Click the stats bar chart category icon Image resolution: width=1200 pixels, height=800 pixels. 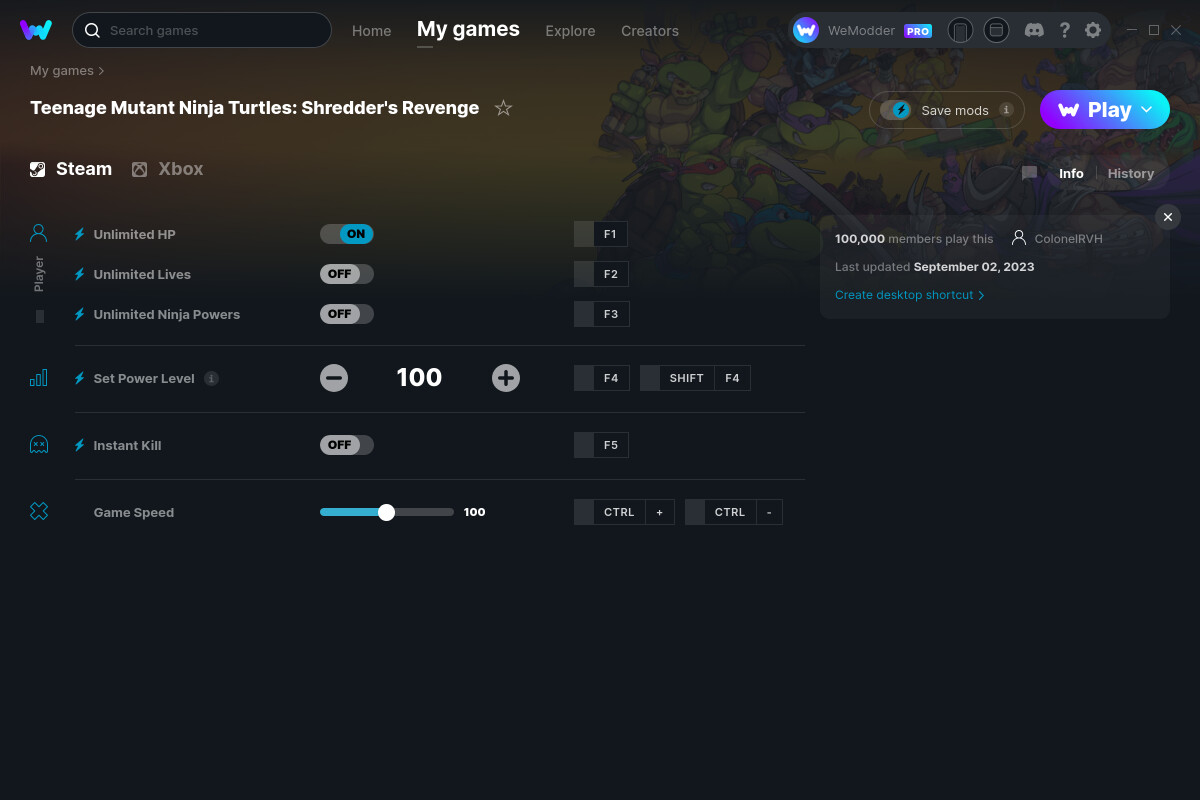(39, 378)
